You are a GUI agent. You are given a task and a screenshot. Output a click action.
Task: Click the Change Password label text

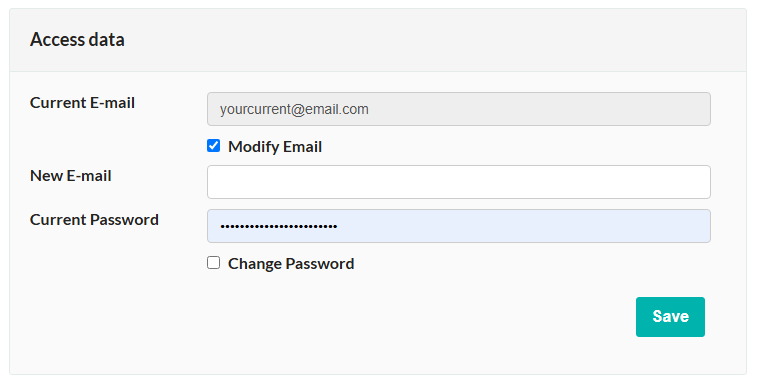coord(291,263)
